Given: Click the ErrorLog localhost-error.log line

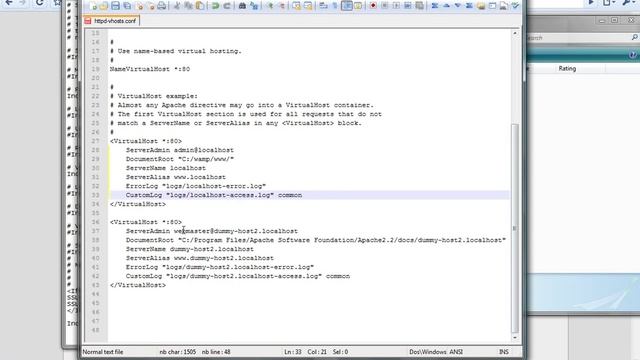Looking at the screenshot, I should (x=196, y=186).
